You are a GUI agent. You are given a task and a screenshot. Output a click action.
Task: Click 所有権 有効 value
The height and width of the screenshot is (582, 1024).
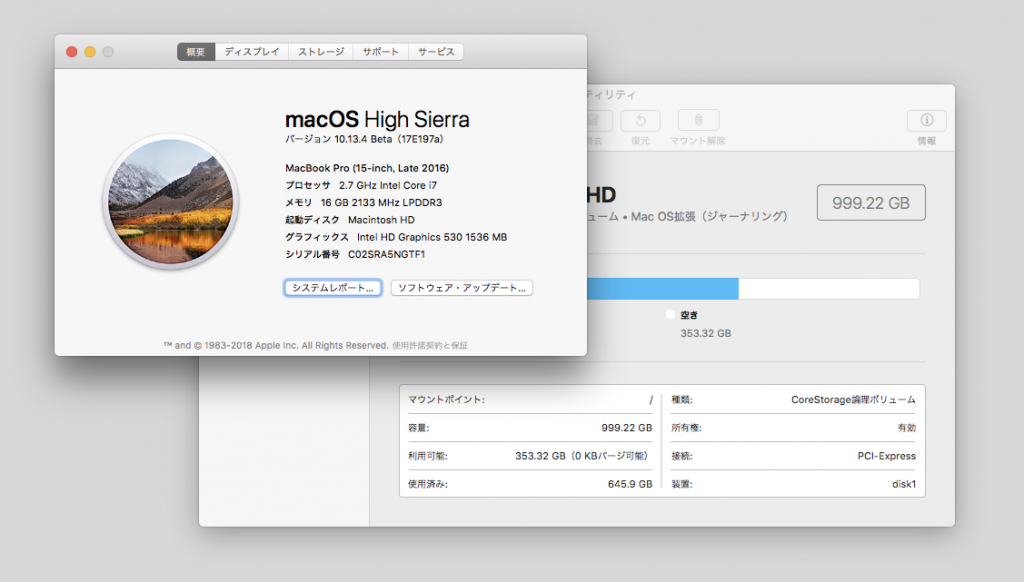coord(906,428)
